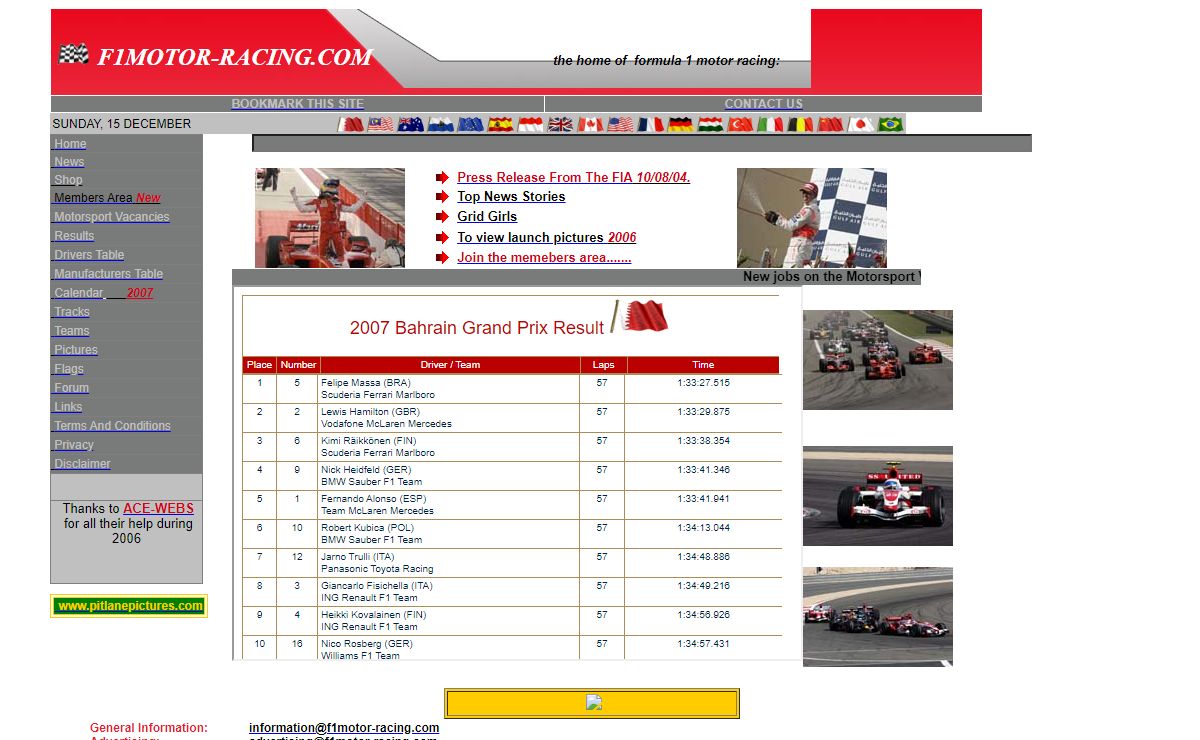
Task: Open Links in the sidebar menu
Action: (68, 407)
